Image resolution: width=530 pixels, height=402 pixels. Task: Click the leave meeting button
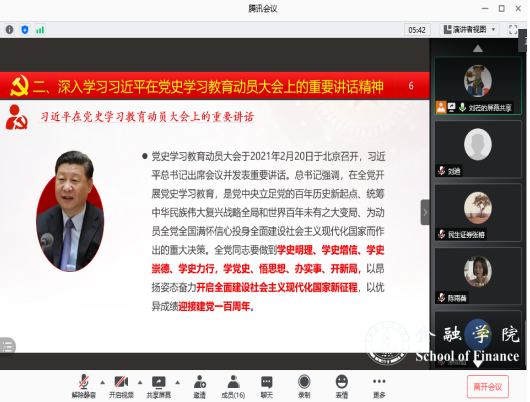(x=487, y=386)
